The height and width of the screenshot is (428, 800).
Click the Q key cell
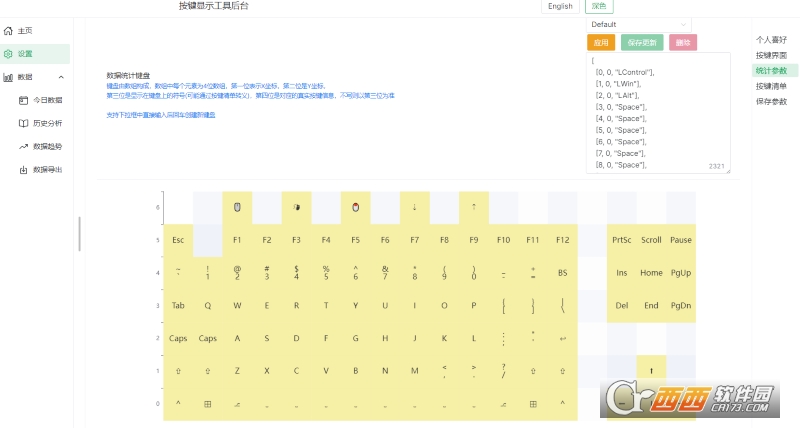pyautogui.click(x=208, y=306)
